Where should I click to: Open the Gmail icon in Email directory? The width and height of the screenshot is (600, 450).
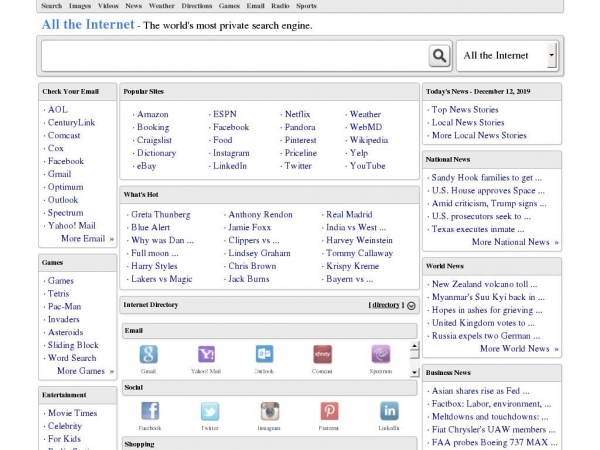pos(148,354)
